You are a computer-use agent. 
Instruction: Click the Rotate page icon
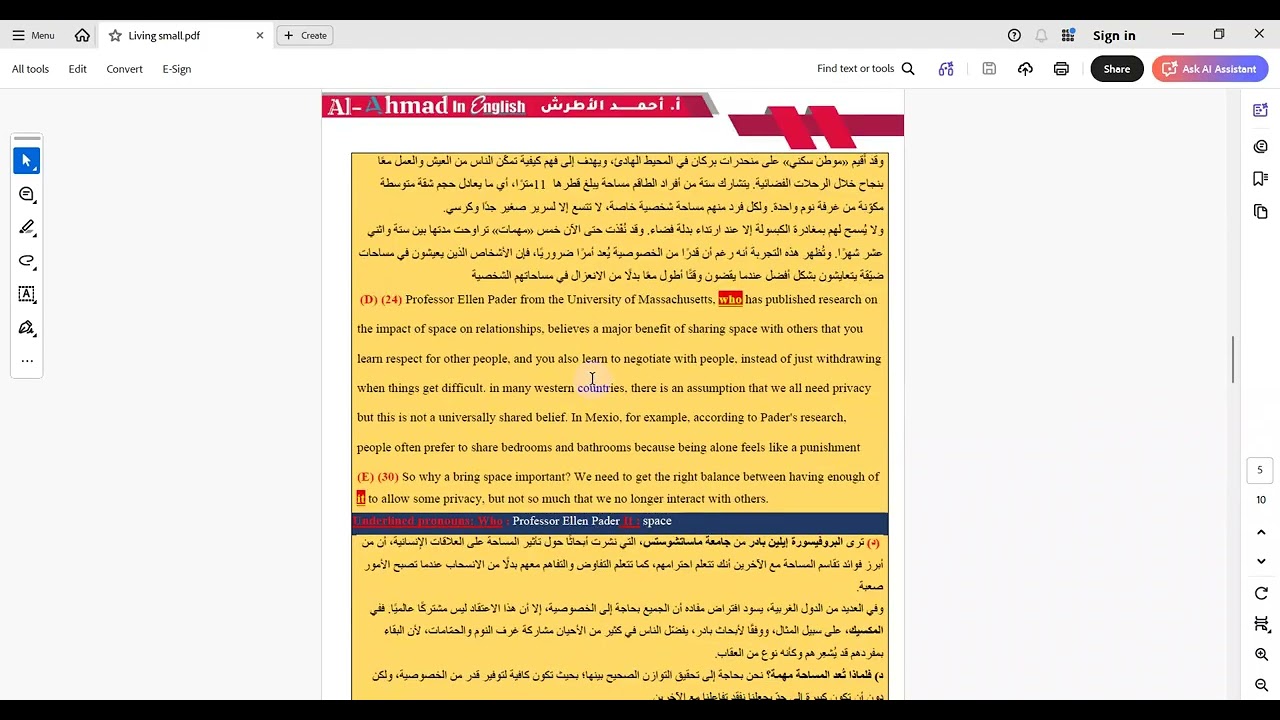tap(1261, 594)
